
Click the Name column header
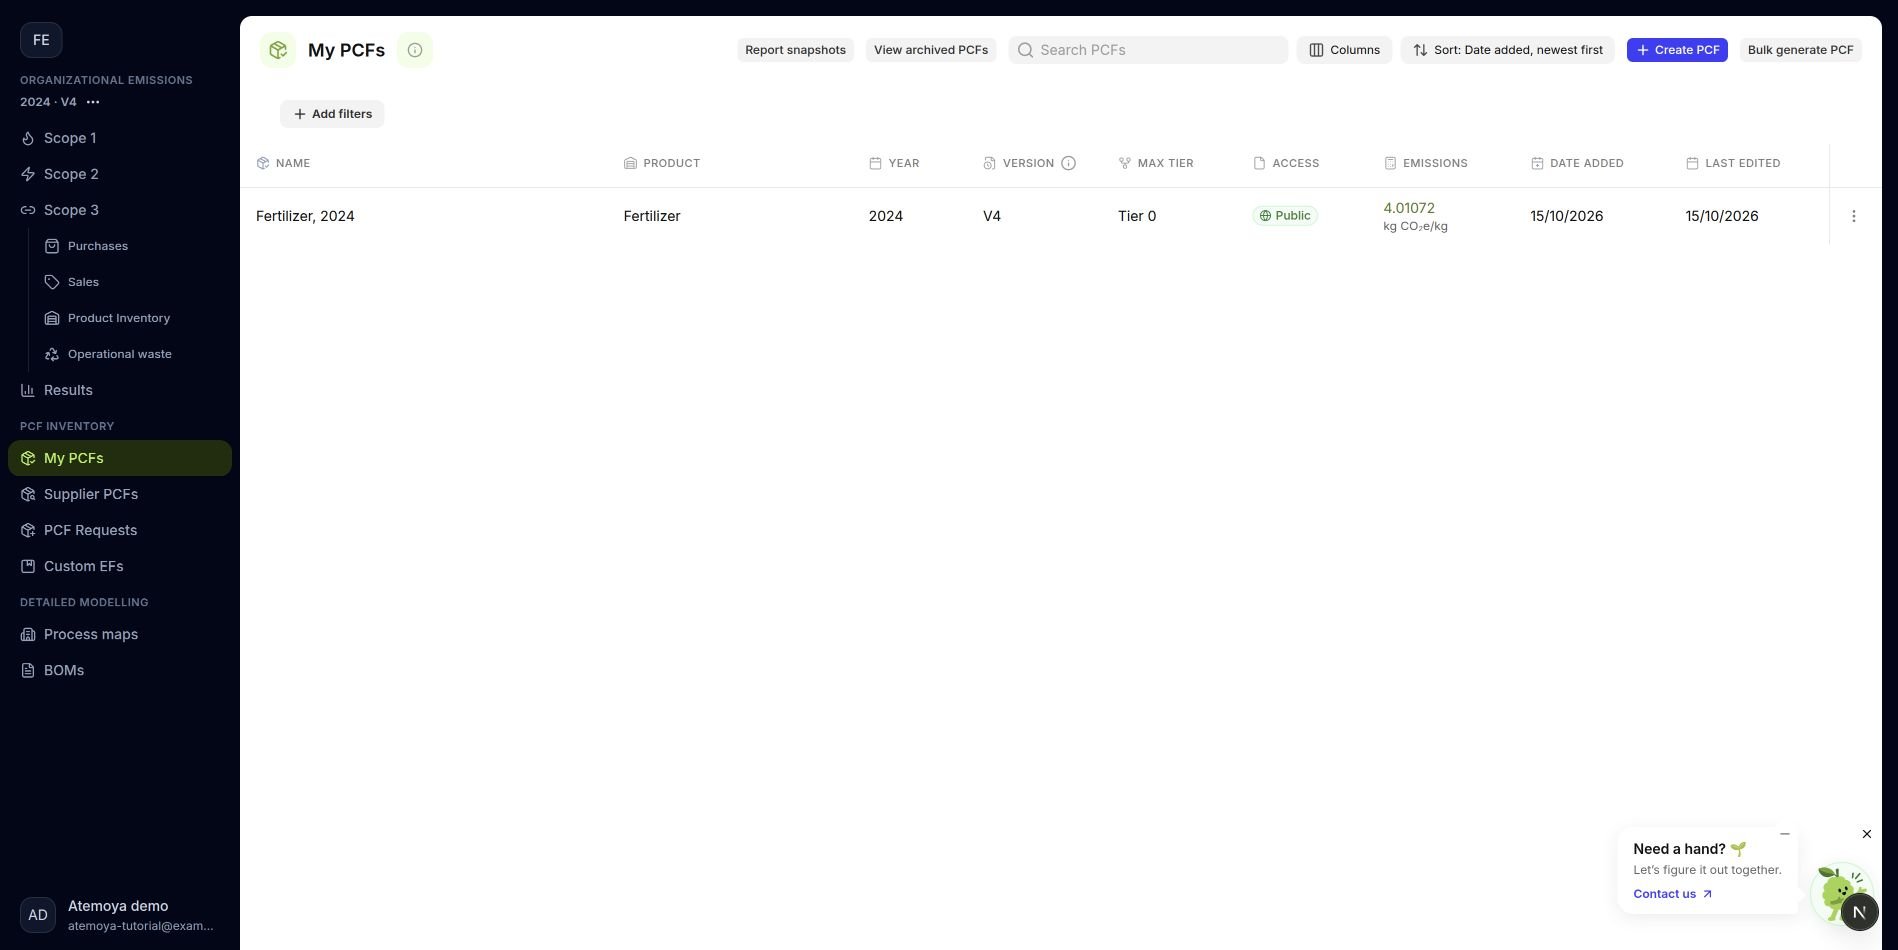pyautogui.click(x=283, y=163)
